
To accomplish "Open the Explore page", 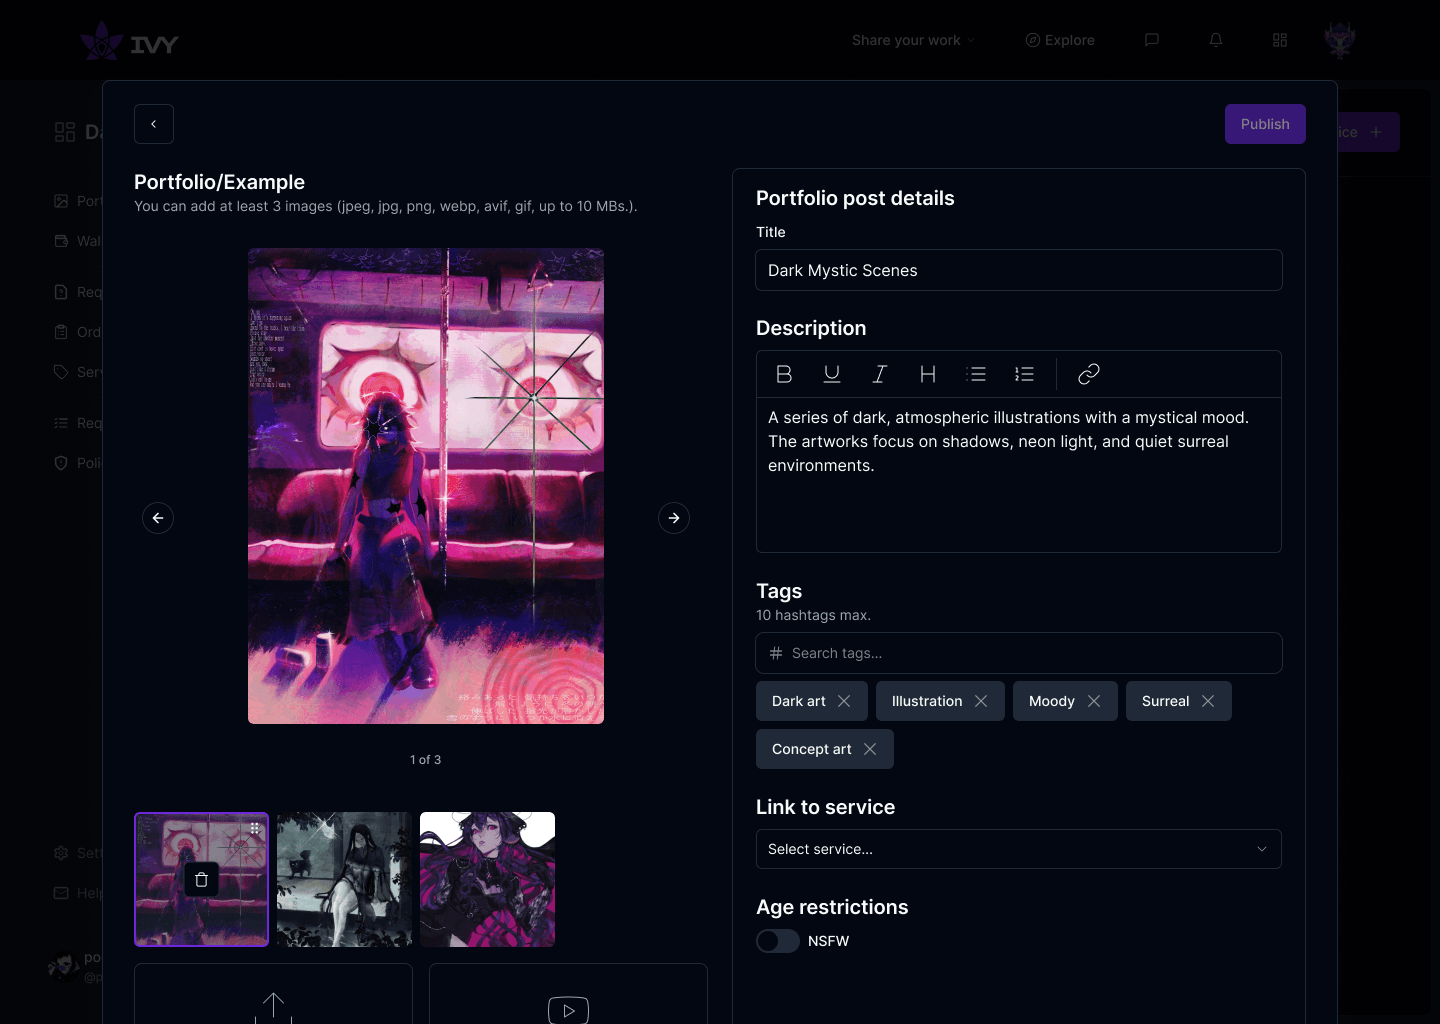I will pyautogui.click(x=1060, y=40).
